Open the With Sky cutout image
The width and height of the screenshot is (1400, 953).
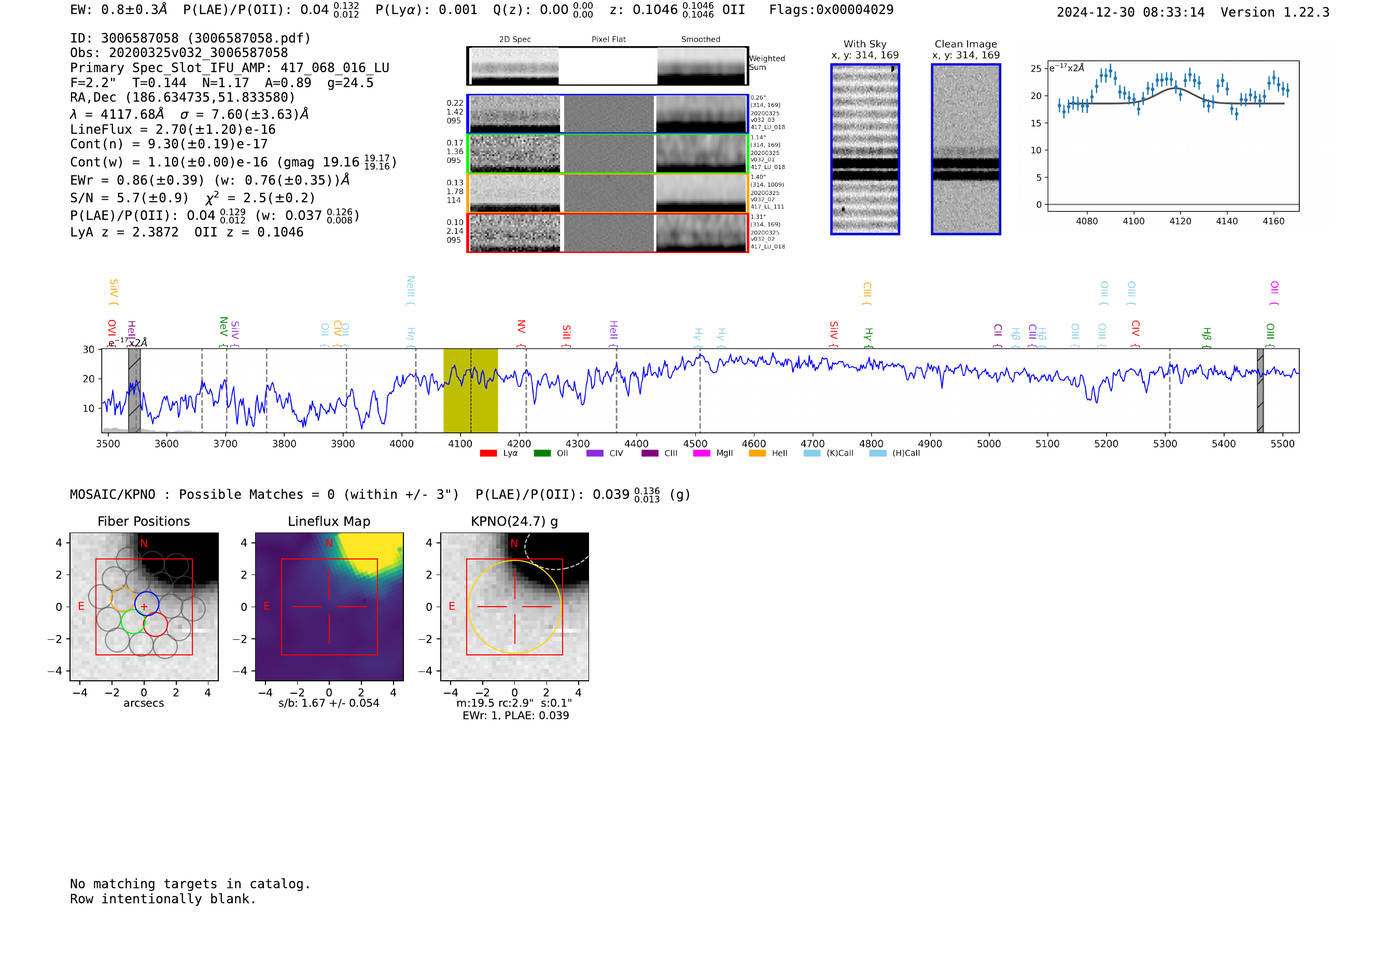(865, 149)
